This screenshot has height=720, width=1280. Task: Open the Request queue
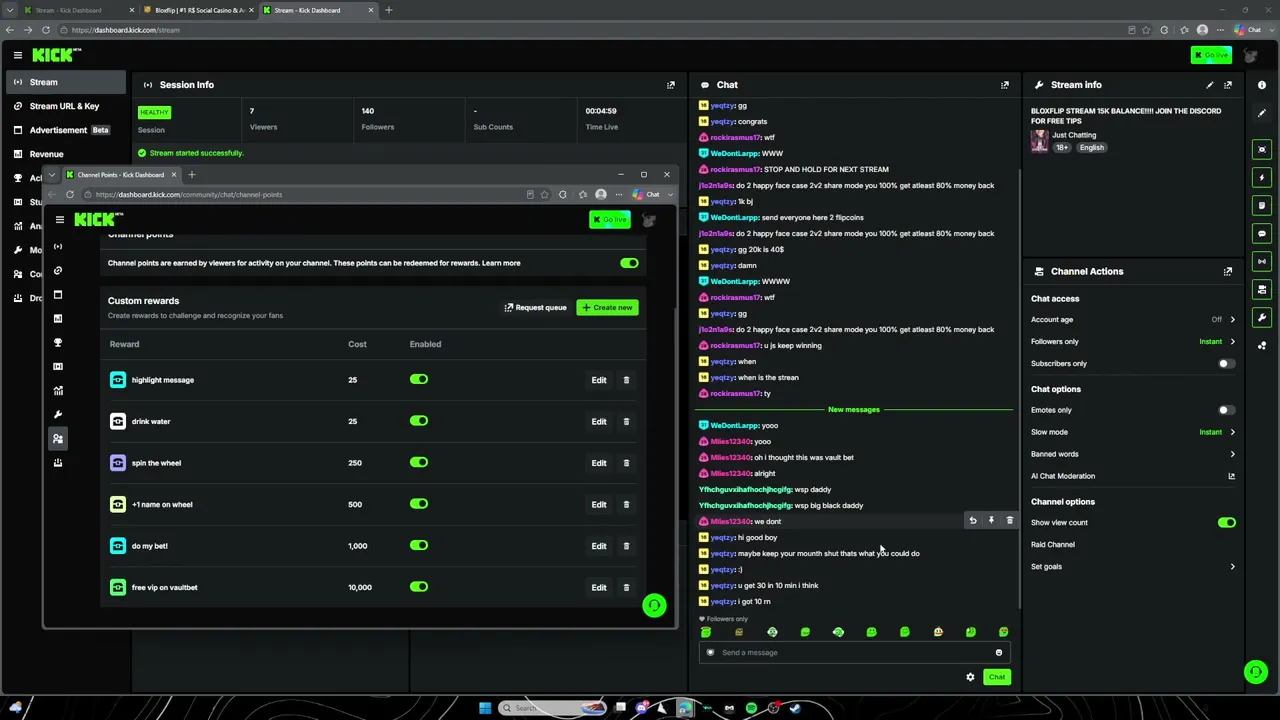536,307
